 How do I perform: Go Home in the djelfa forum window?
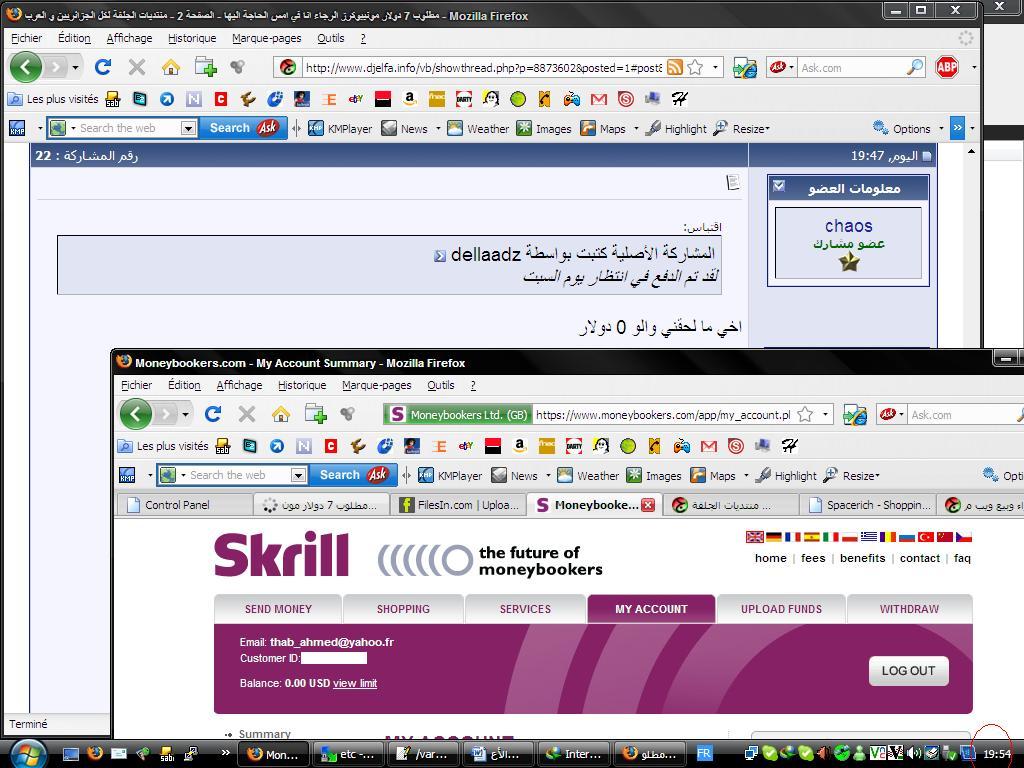(170, 67)
